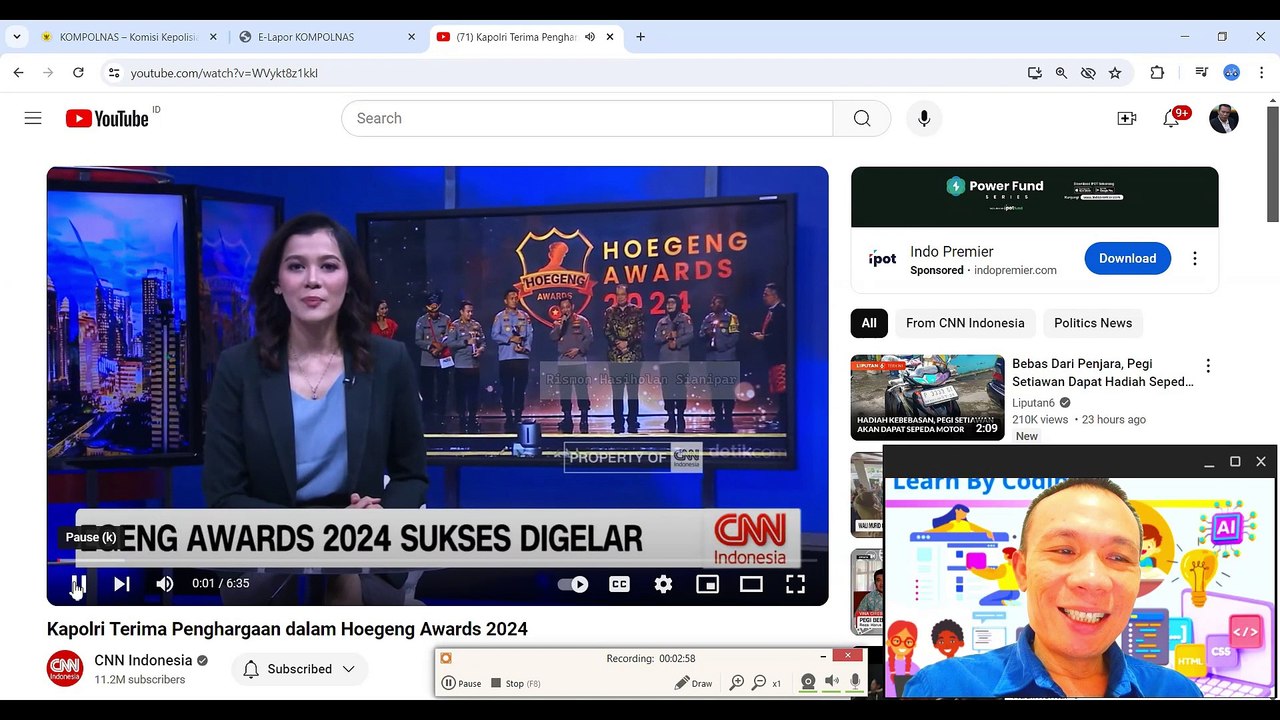Open the YouTube guide hamburger menu
1280x720 pixels.
point(33,118)
